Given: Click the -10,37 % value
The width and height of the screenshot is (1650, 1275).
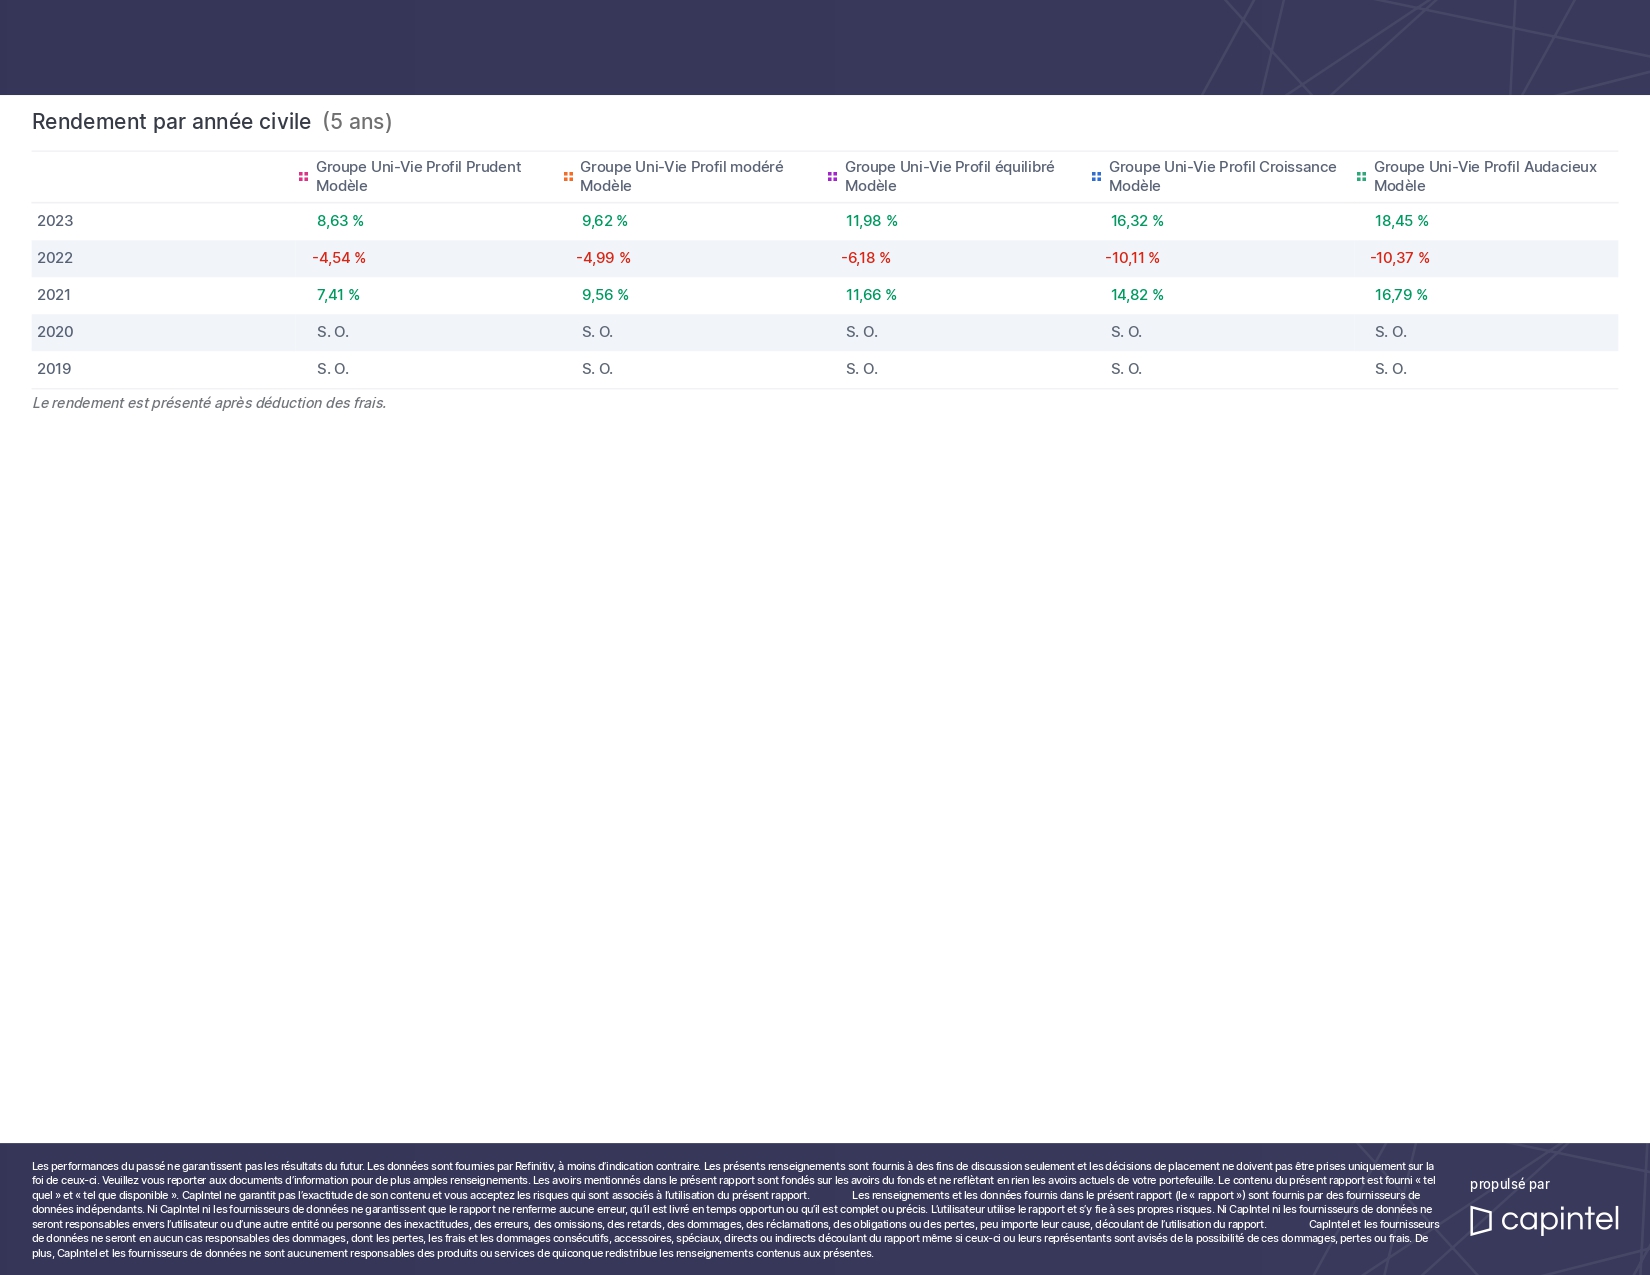Looking at the screenshot, I should (1400, 258).
